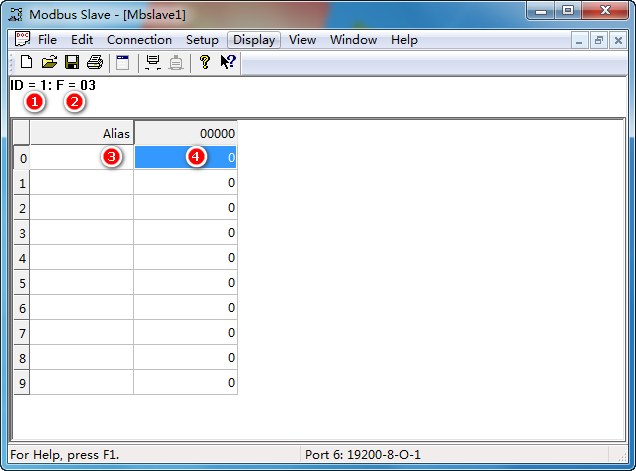Click the slave definition window icon
The height and width of the screenshot is (471, 636).
[122, 62]
